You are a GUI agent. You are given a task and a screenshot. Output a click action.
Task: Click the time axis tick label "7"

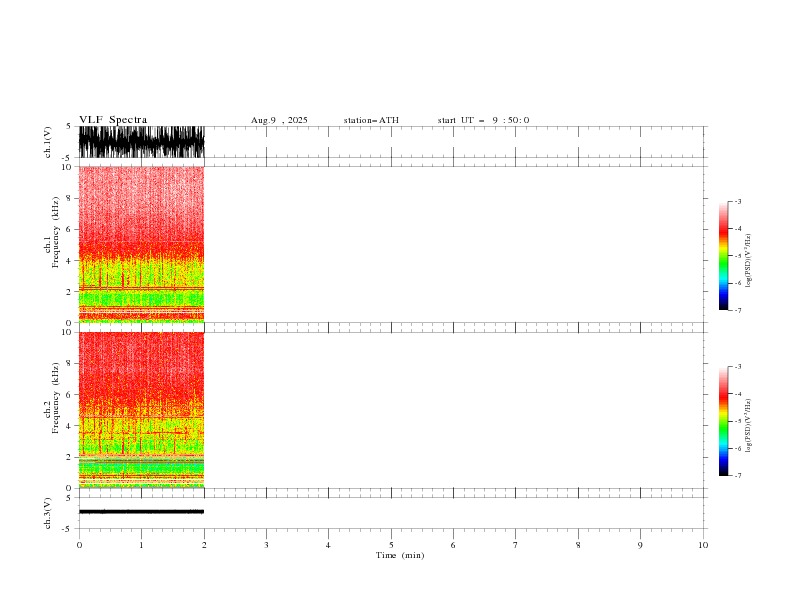pyautogui.click(x=516, y=545)
